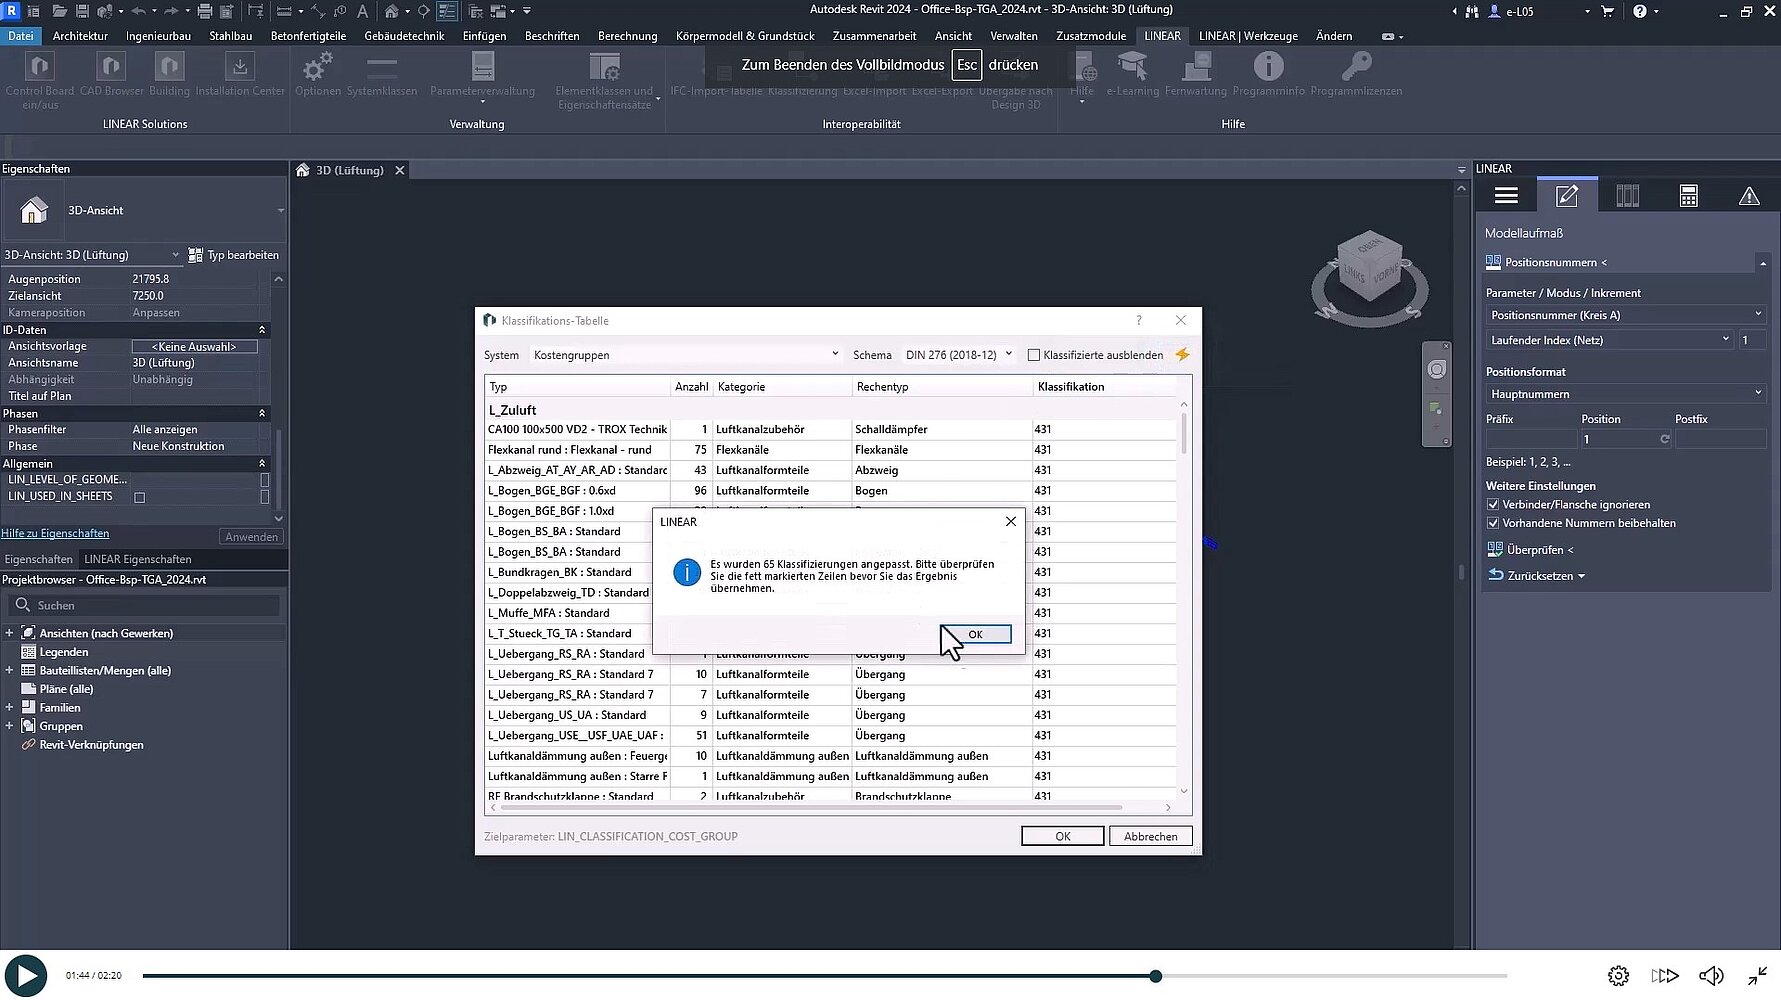Open the Installation Center
Screen dimensions: 1781x1000
tap(240, 68)
